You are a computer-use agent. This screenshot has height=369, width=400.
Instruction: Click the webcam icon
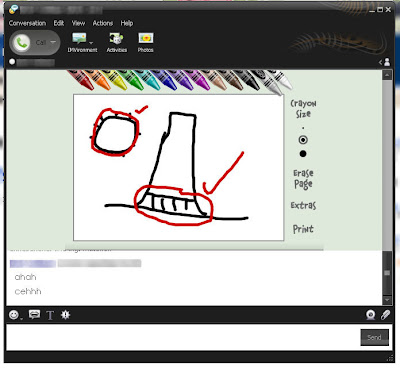[x=370, y=315]
